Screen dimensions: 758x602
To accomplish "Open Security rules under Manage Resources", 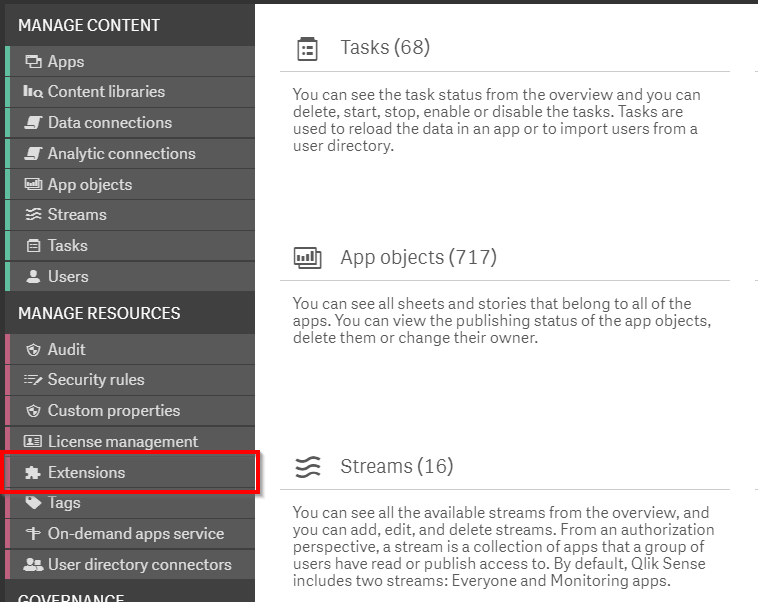I will 96,380.
